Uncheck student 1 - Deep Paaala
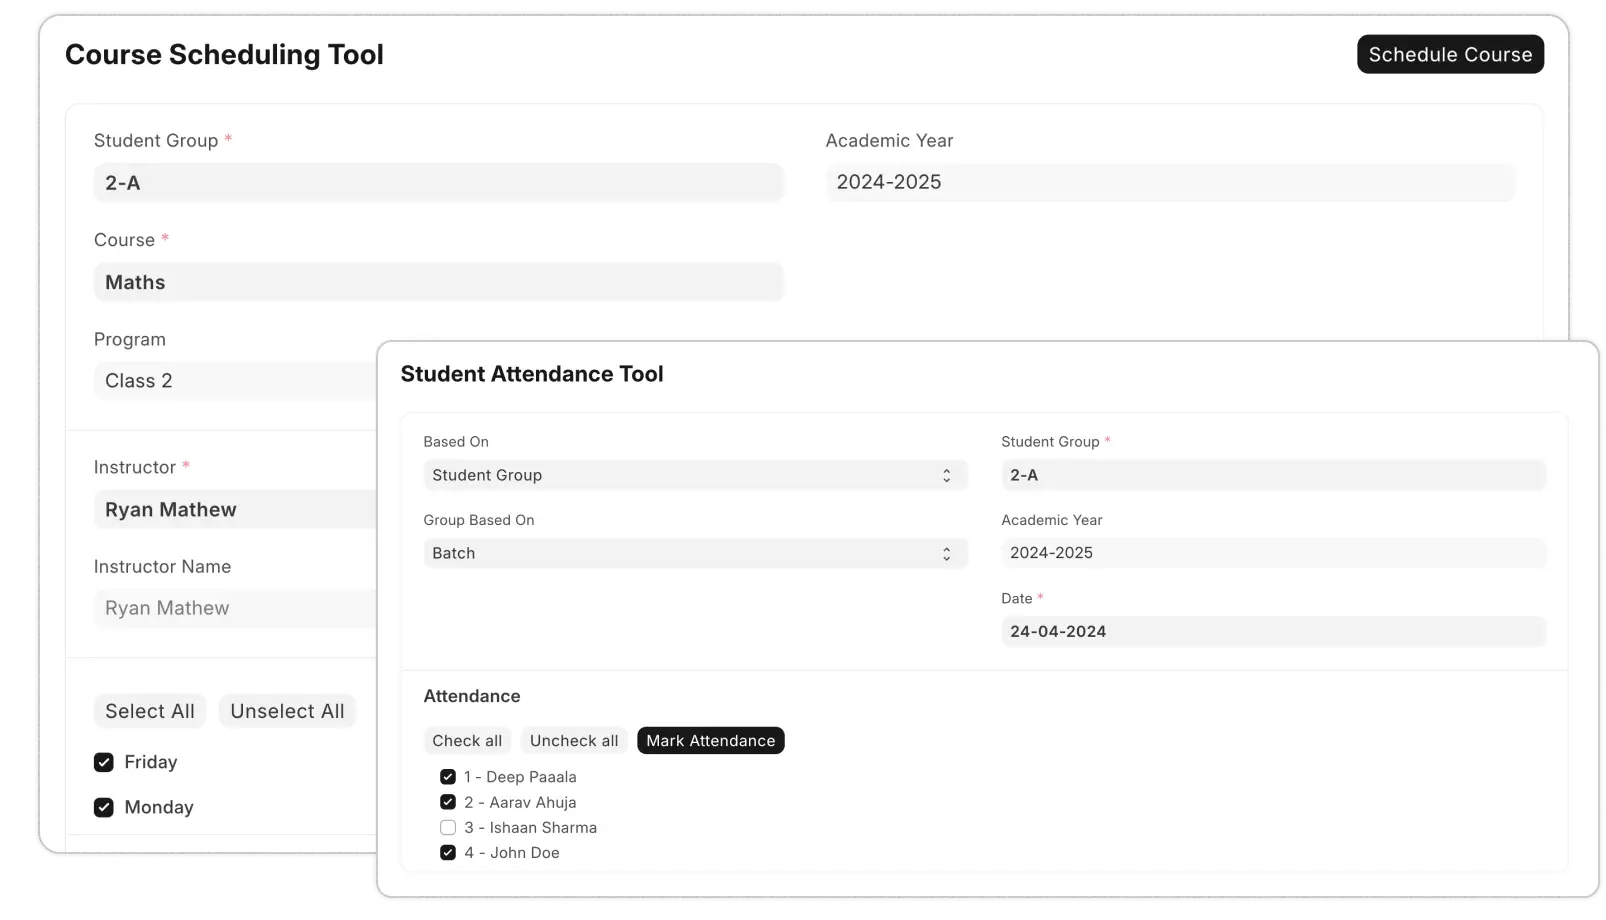 click(448, 777)
